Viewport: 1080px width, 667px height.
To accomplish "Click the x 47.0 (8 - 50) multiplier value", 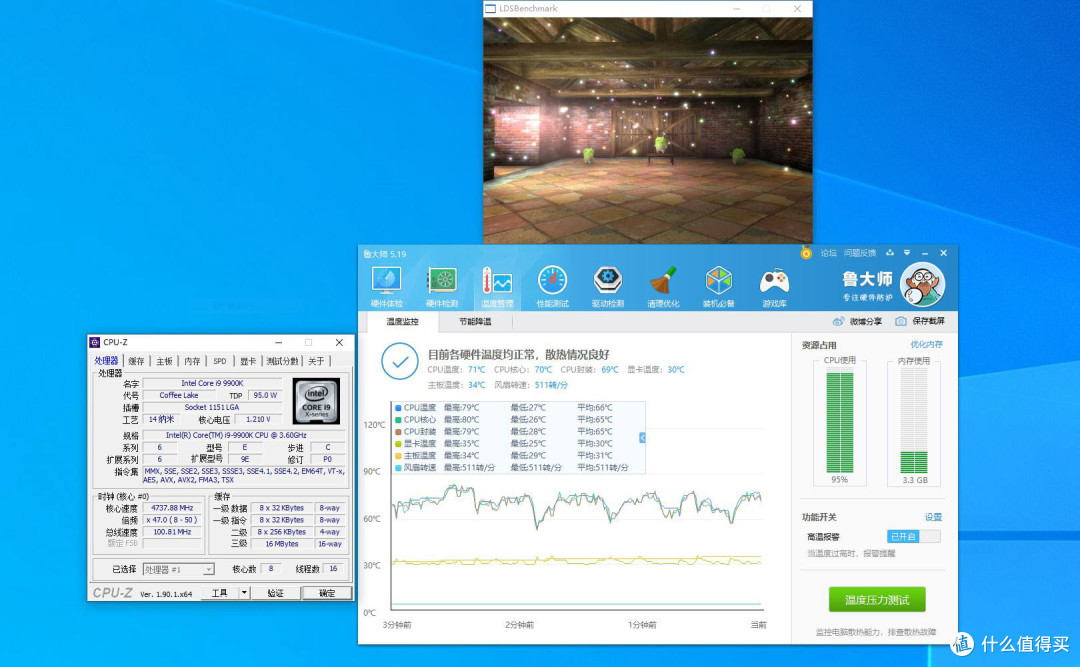I will 172,520.
